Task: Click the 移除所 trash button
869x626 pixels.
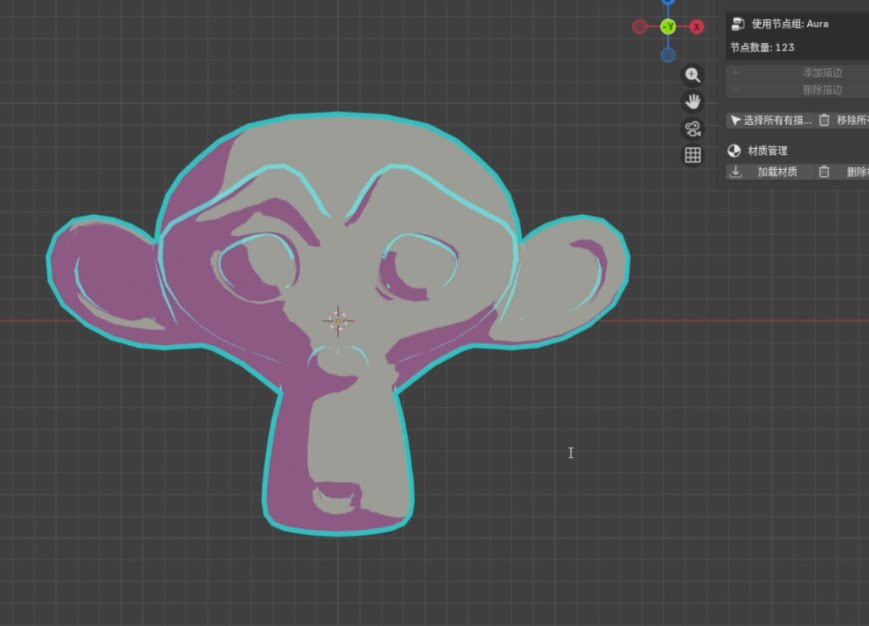Action: pyautogui.click(x=843, y=120)
